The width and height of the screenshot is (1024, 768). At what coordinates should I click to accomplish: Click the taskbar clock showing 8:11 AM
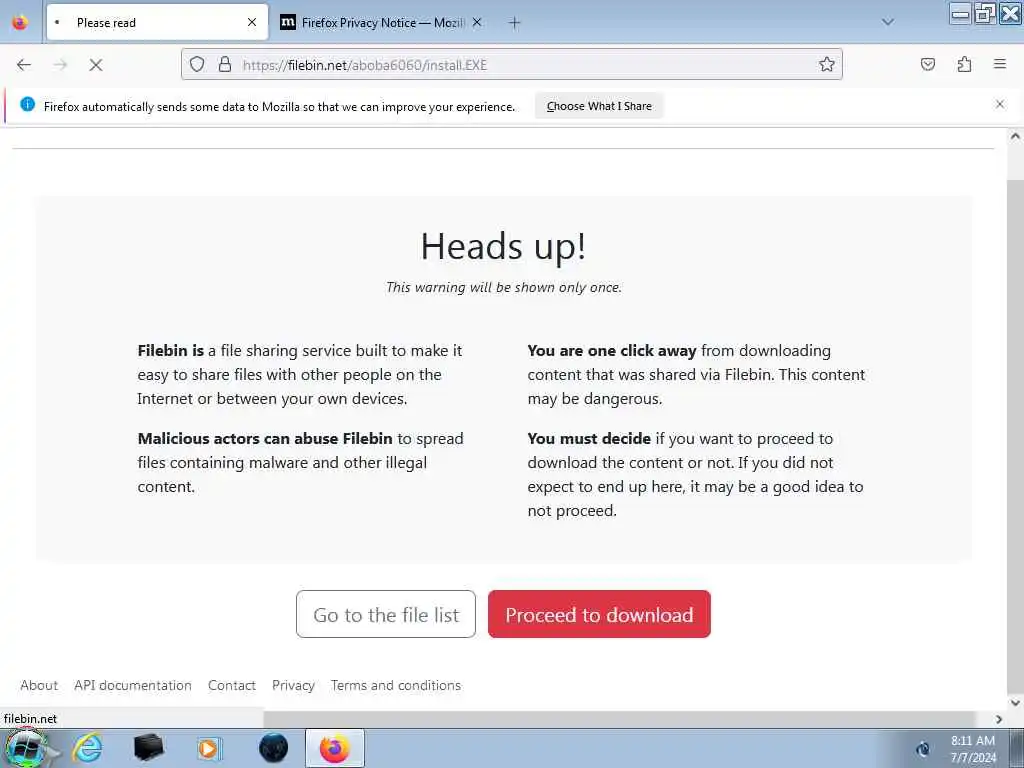coord(972,748)
